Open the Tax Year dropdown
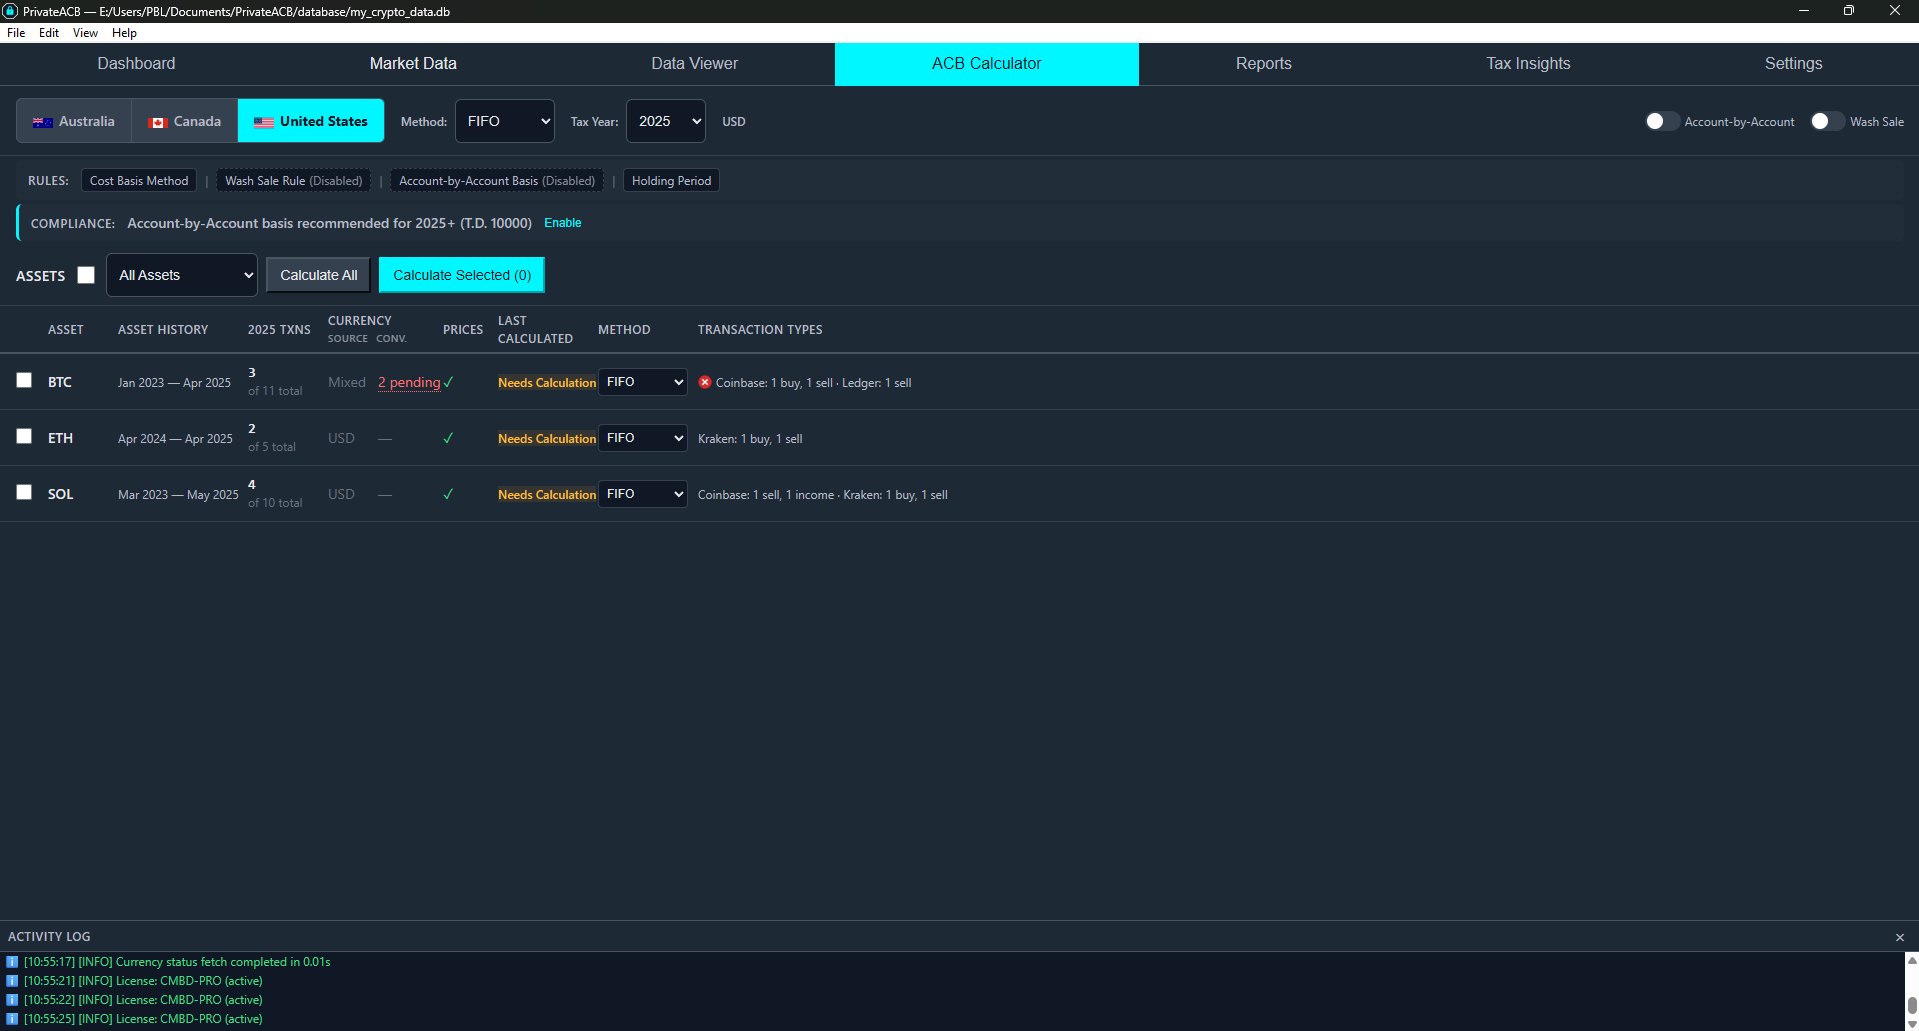Image resolution: width=1919 pixels, height=1031 pixels. click(x=665, y=120)
